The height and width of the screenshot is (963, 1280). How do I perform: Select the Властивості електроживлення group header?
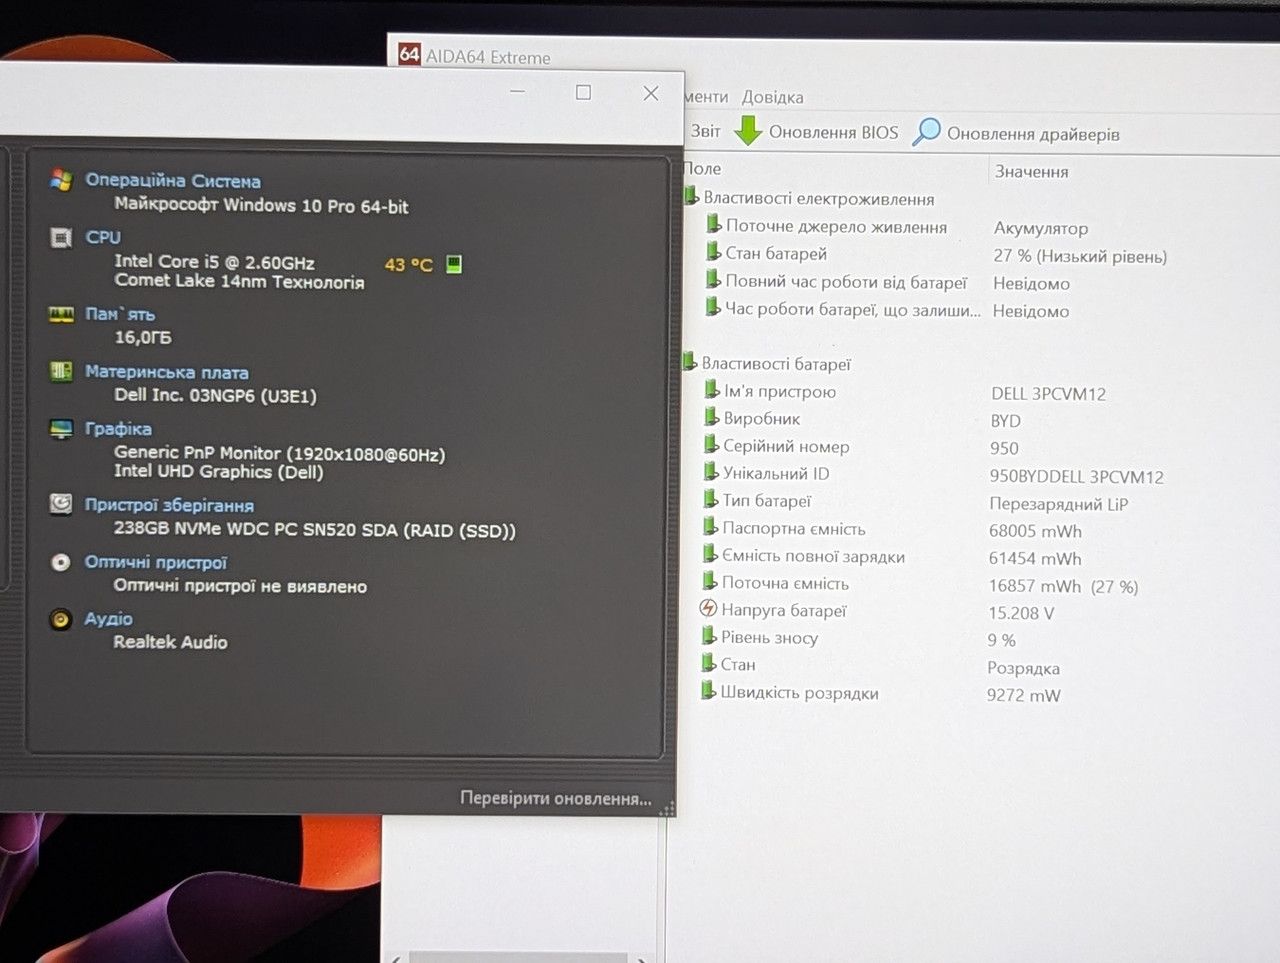[818, 198]
